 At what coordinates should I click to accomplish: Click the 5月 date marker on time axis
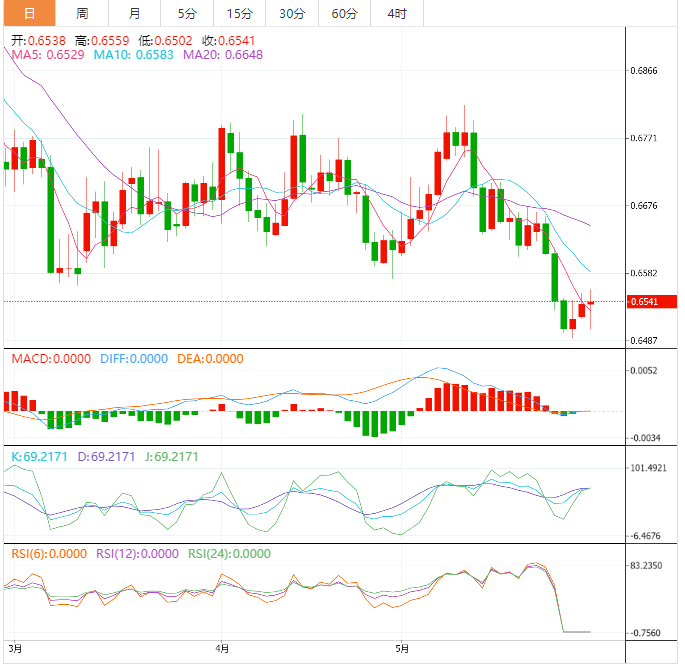[x=399, y=649]
